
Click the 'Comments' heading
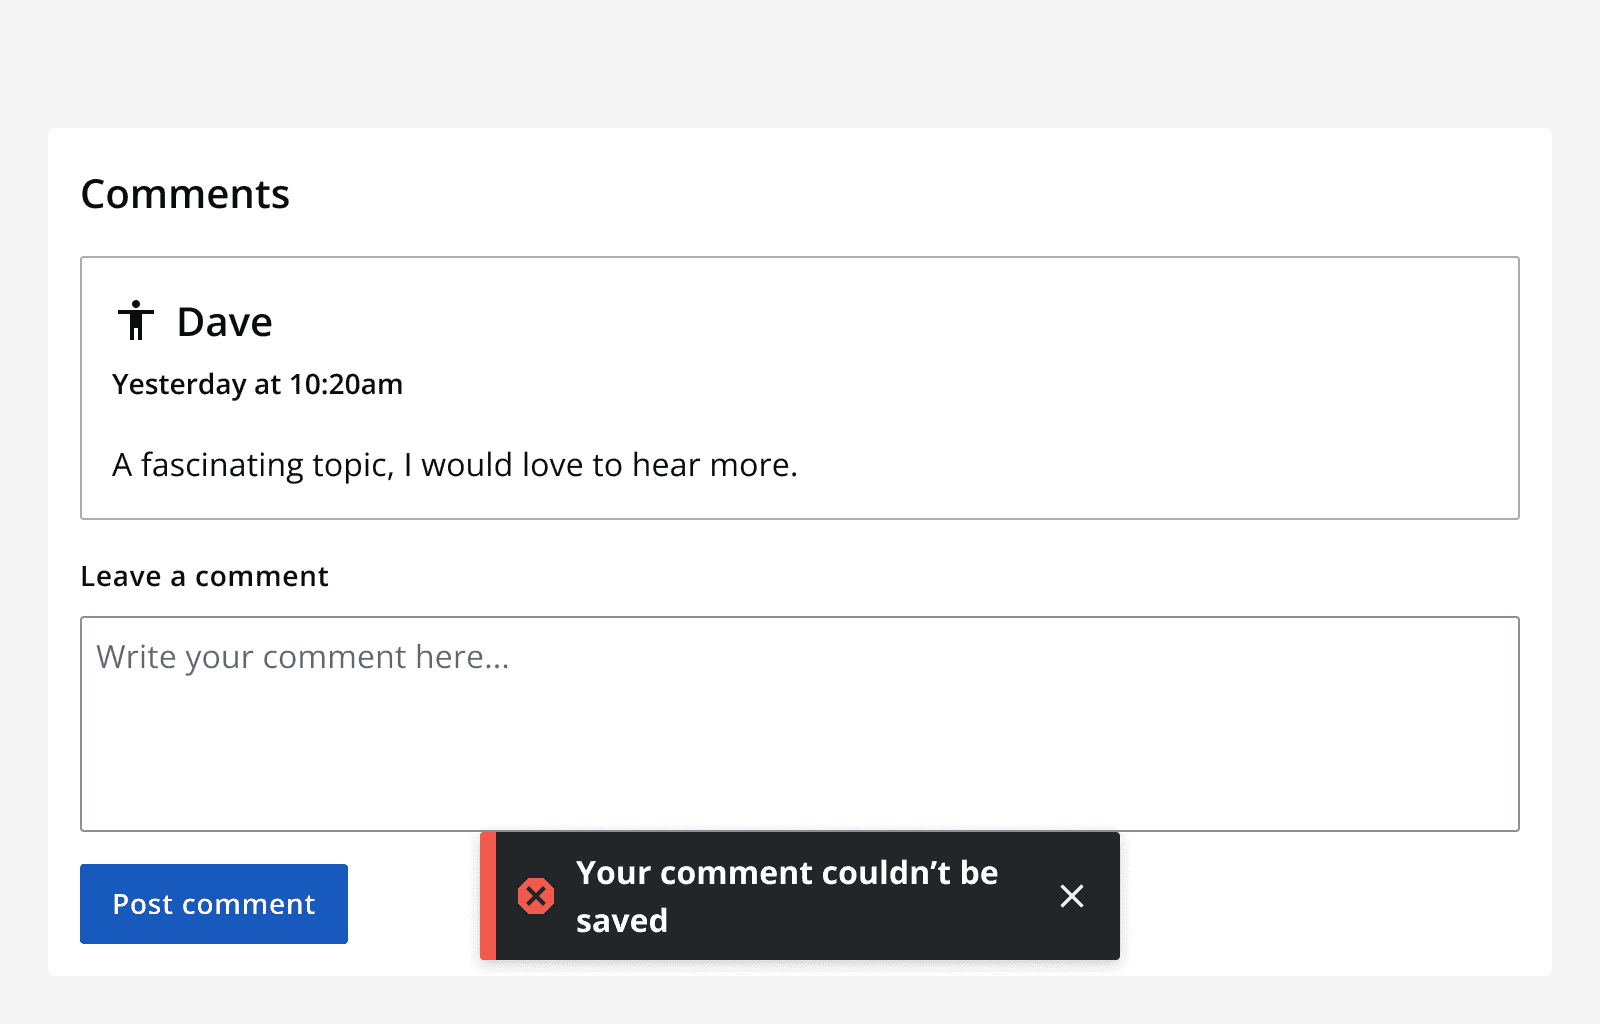pos(185,193)
